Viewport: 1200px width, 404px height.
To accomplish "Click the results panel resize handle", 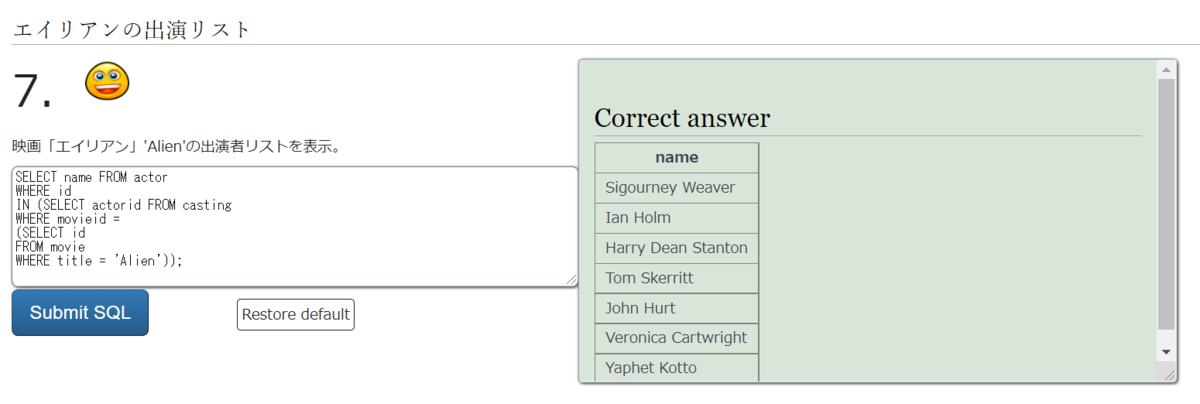I will point(1165,373).
